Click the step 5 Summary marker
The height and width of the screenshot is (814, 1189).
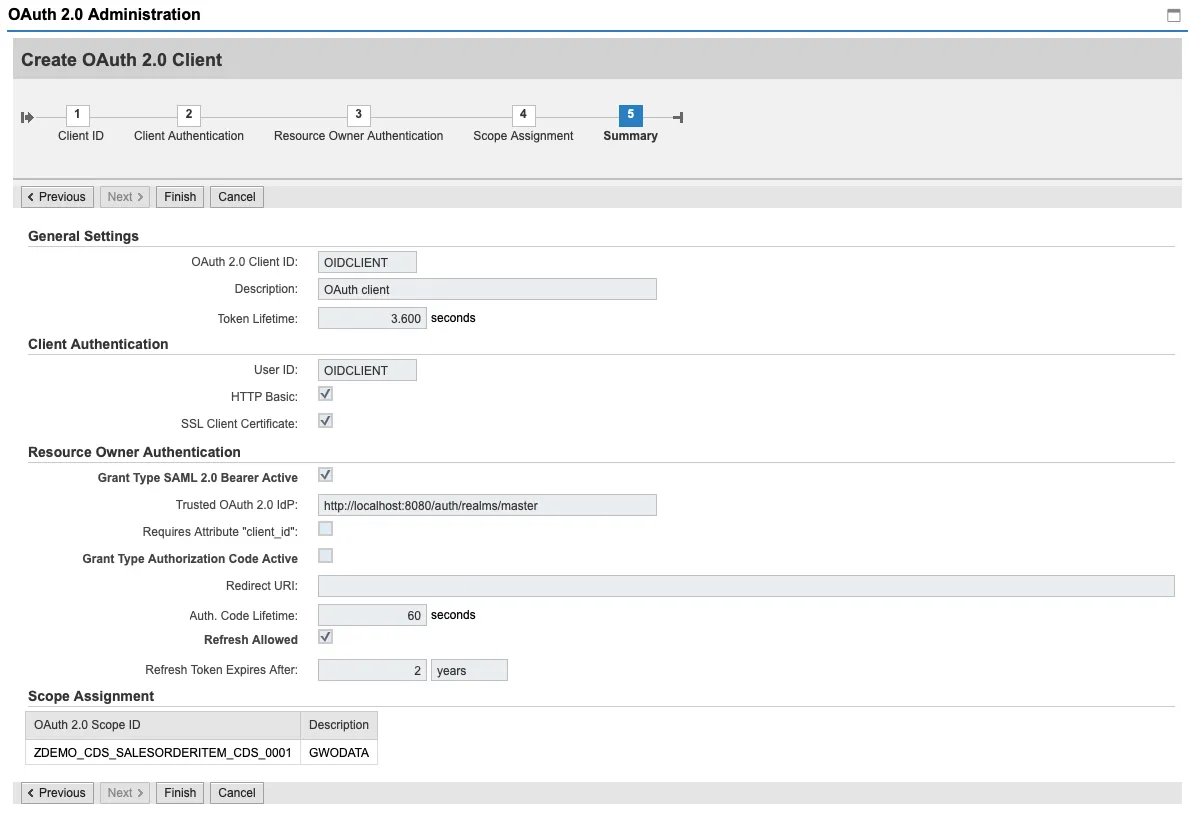pyautogui.click(x=630, y=115)
